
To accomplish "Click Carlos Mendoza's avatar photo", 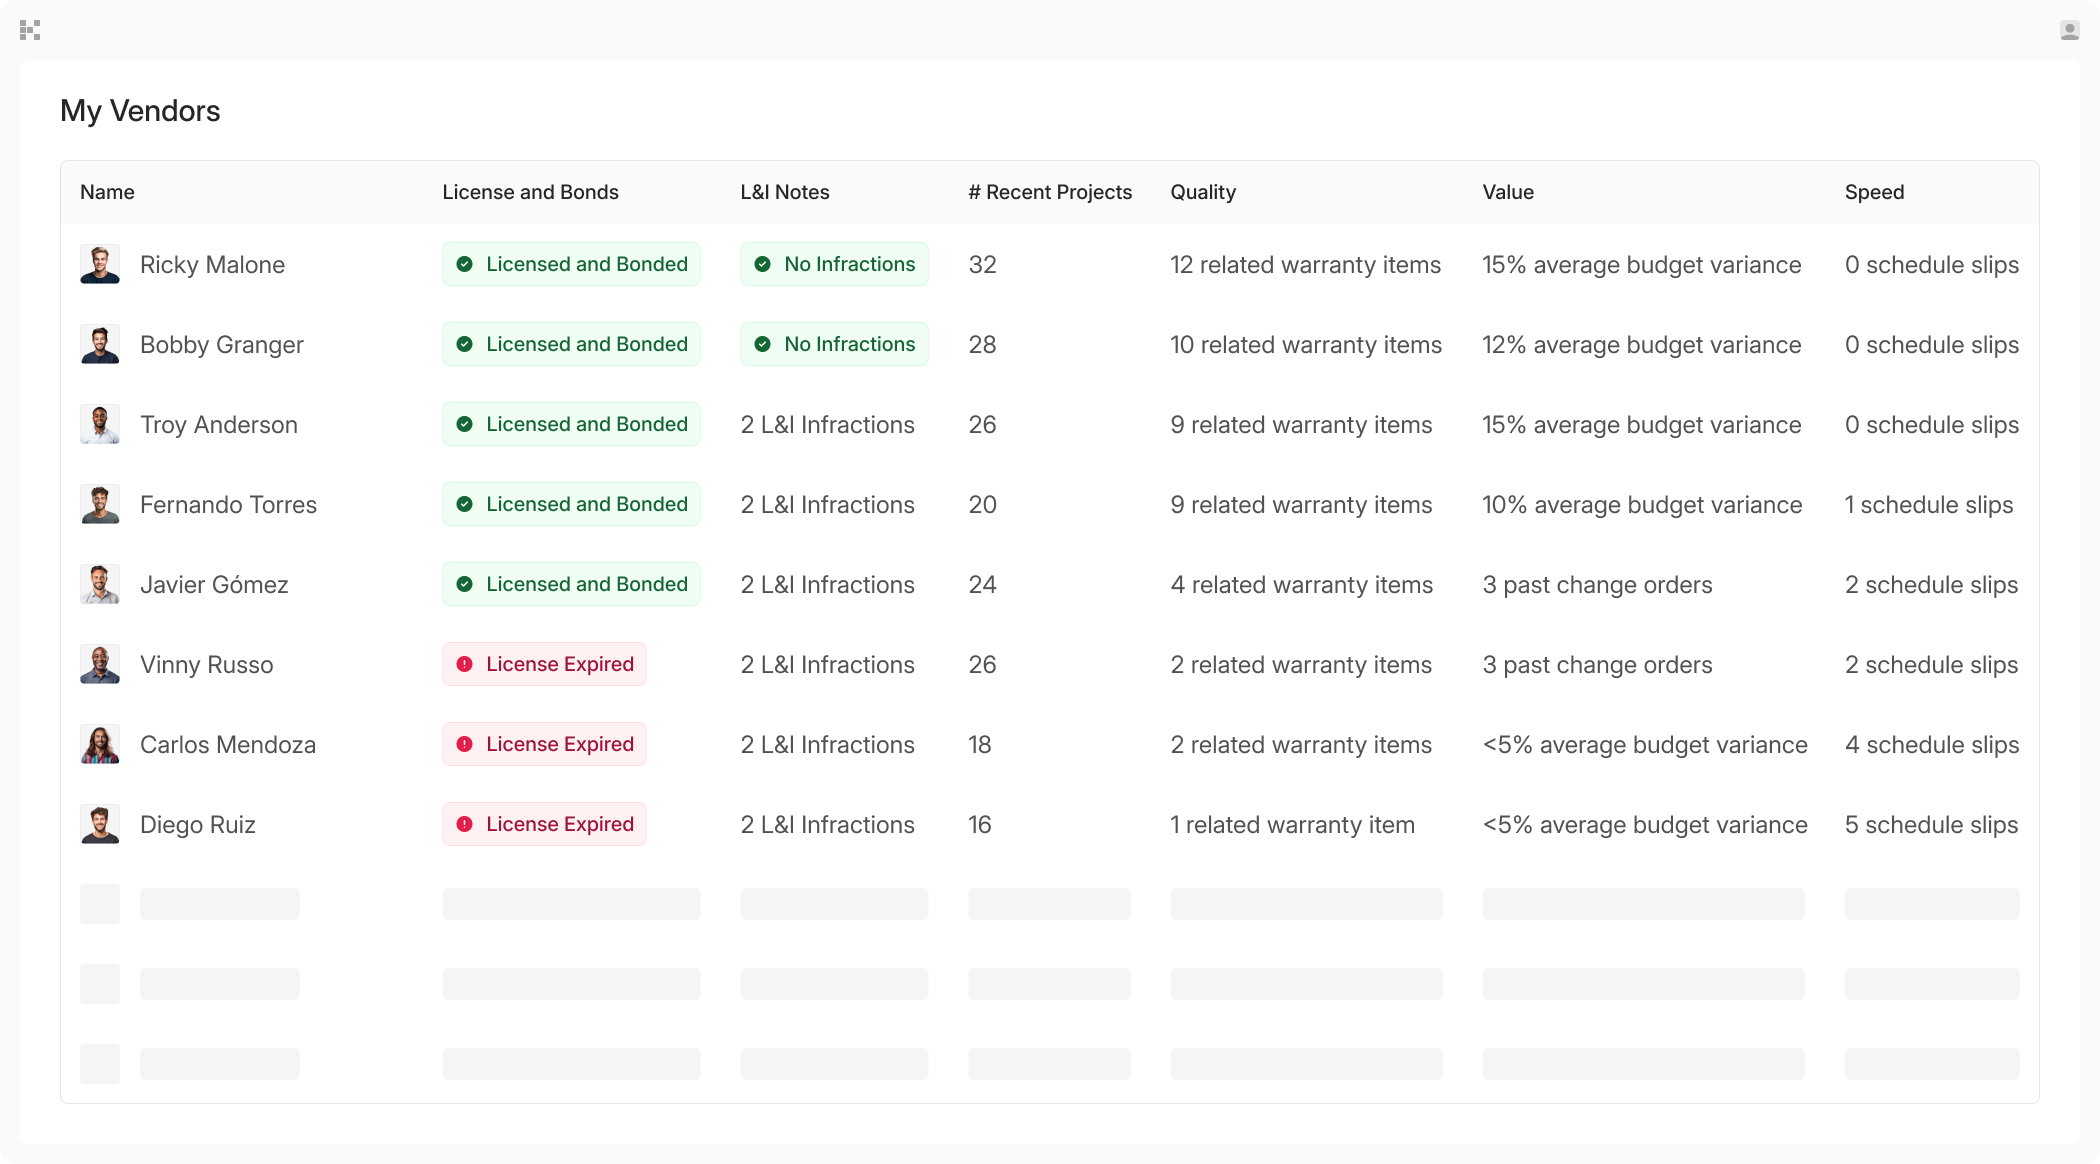I will (100, 744).
